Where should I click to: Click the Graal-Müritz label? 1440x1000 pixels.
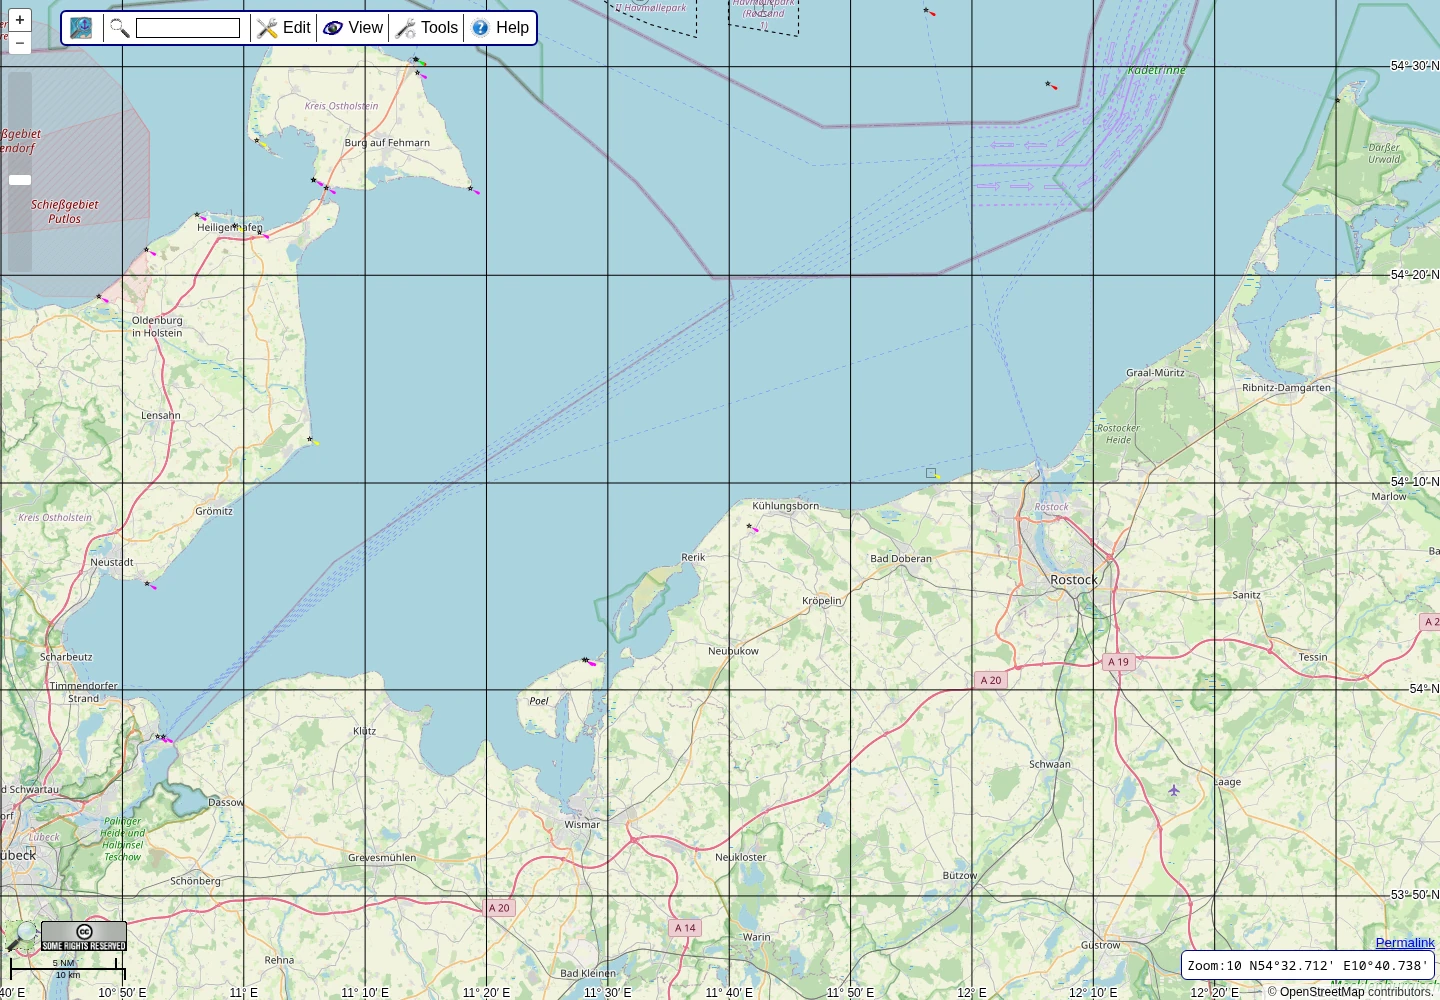coord(1155,373)
